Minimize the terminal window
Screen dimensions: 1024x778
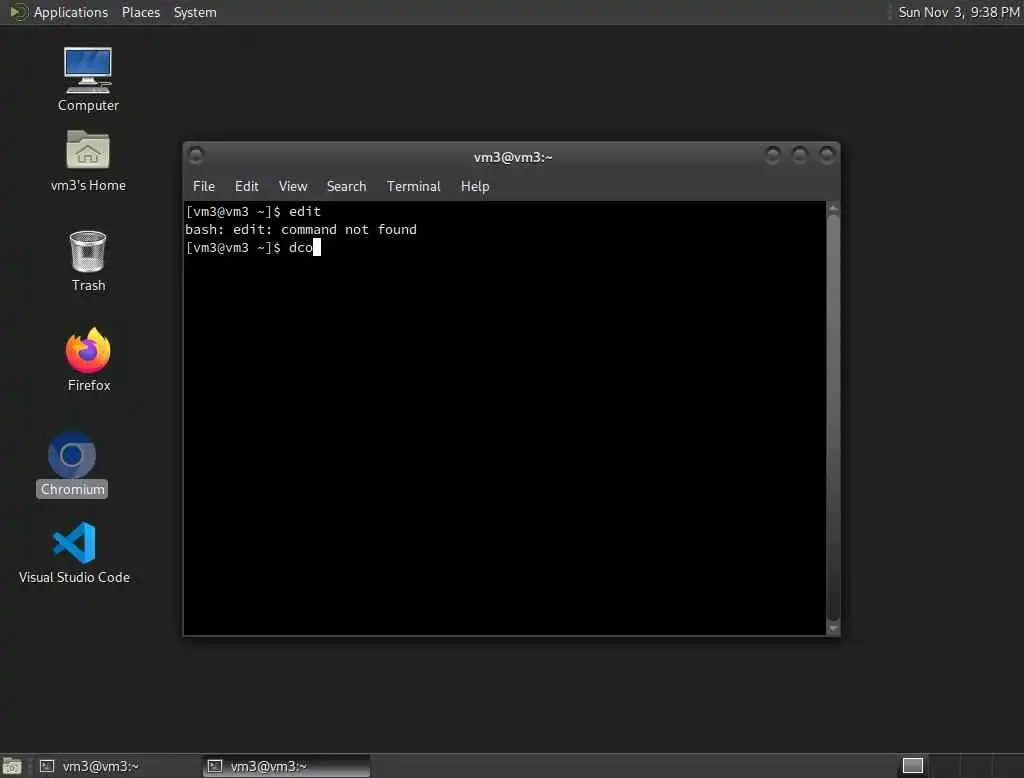pos(773,155)
